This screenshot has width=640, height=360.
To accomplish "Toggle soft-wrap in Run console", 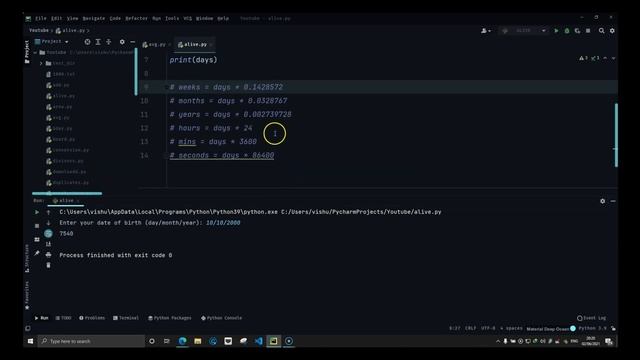I will pos(48,233).
